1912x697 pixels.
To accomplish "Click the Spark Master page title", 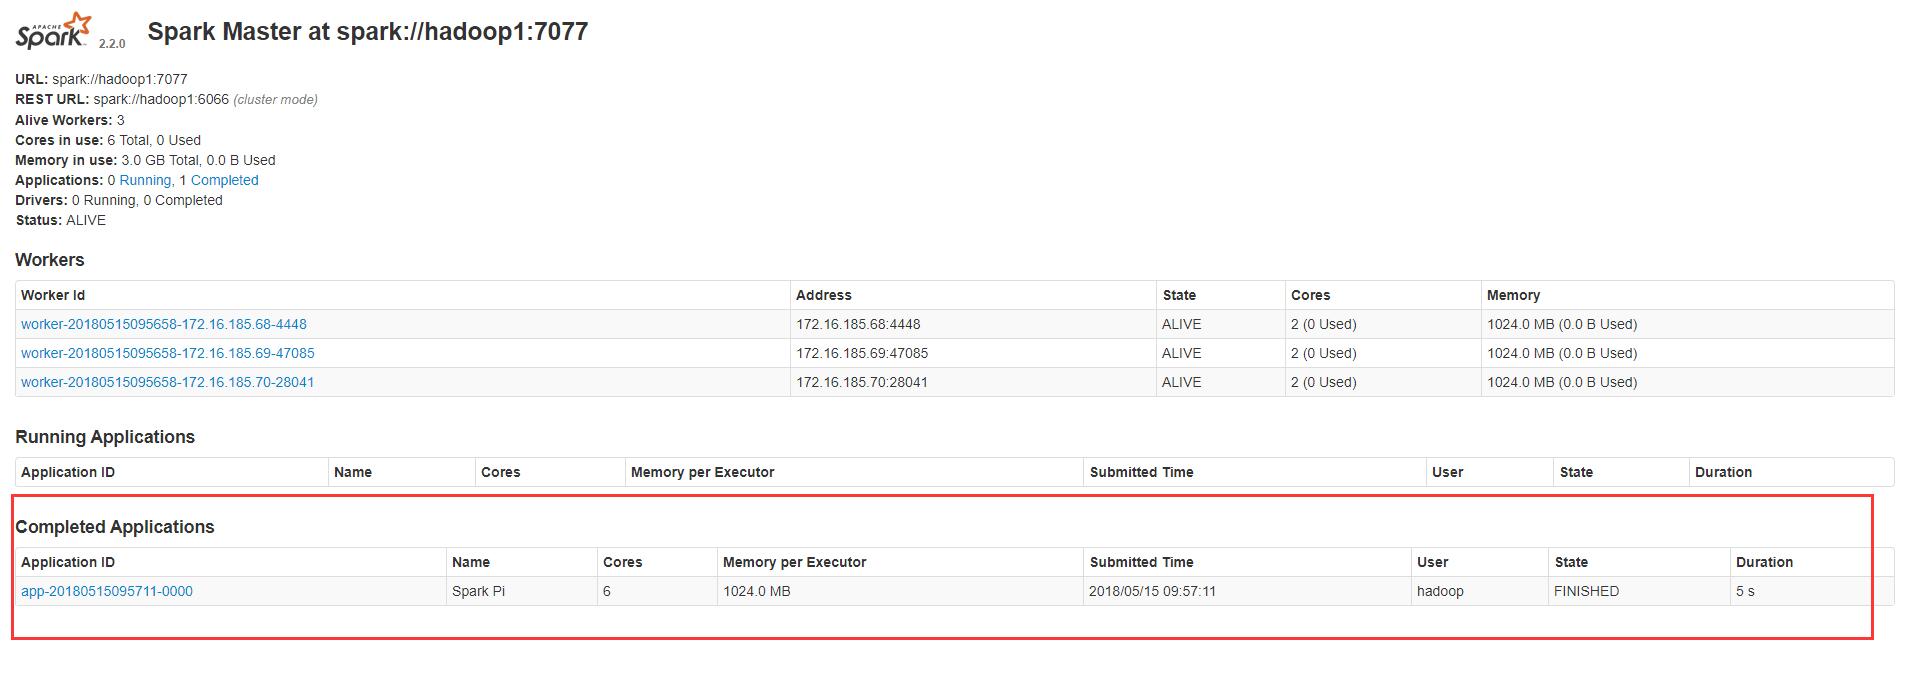I will pyautogui.click(x=368, y=31).
